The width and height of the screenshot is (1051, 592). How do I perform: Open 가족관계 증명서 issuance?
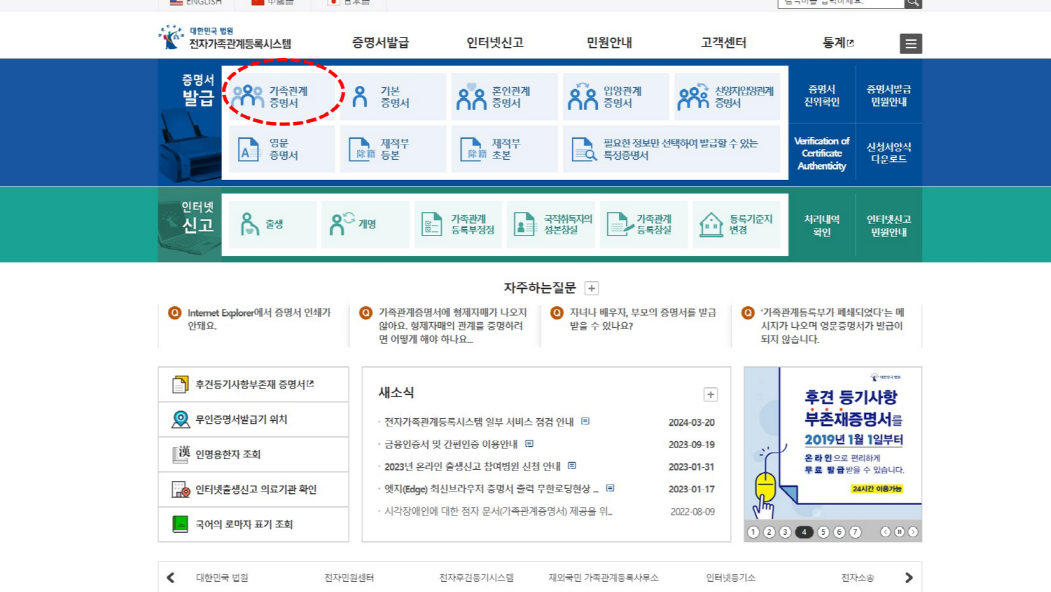[x=282, y=97]
